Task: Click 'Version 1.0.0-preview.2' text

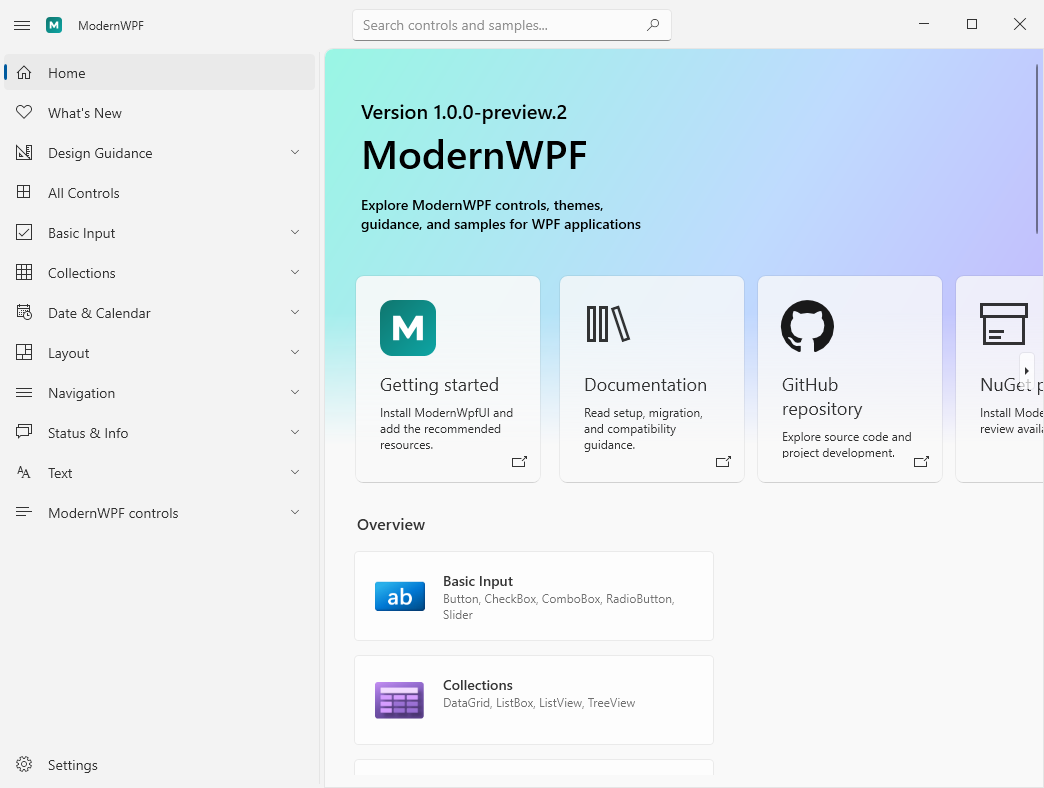Action: pos(464,112)
